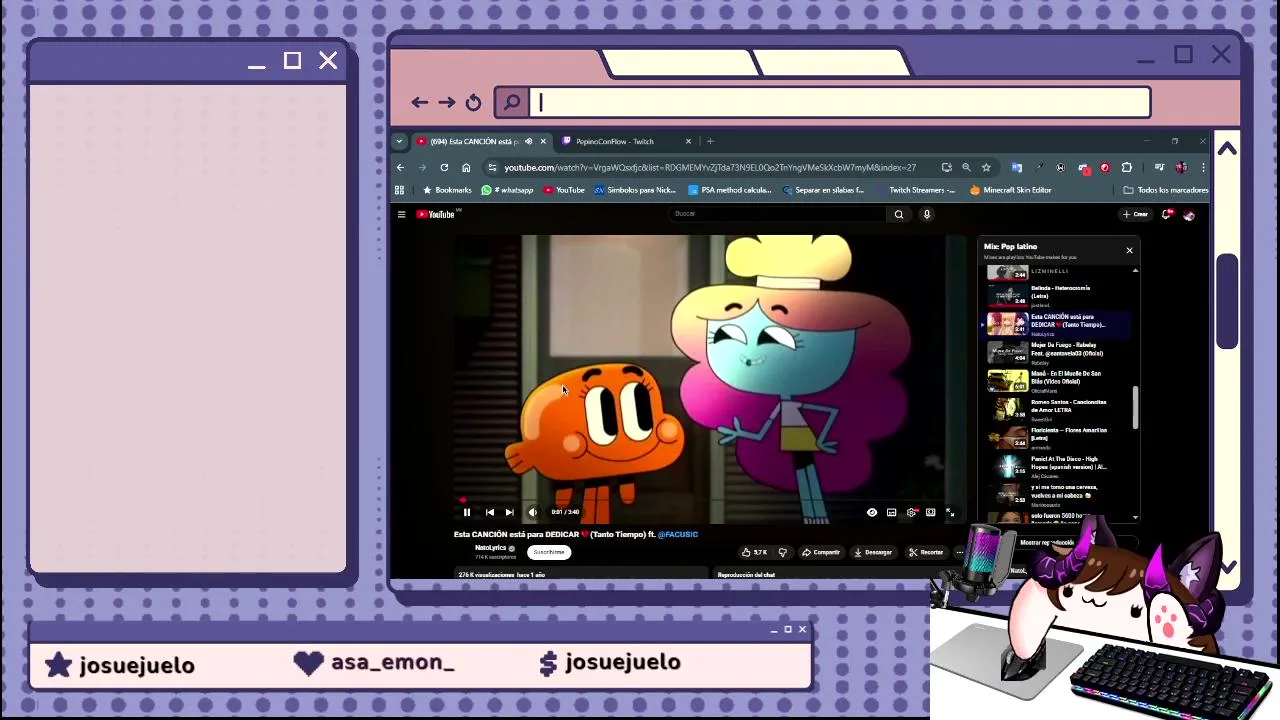Click the playlist scrollbar down arrow

(x=1135, y=517)
